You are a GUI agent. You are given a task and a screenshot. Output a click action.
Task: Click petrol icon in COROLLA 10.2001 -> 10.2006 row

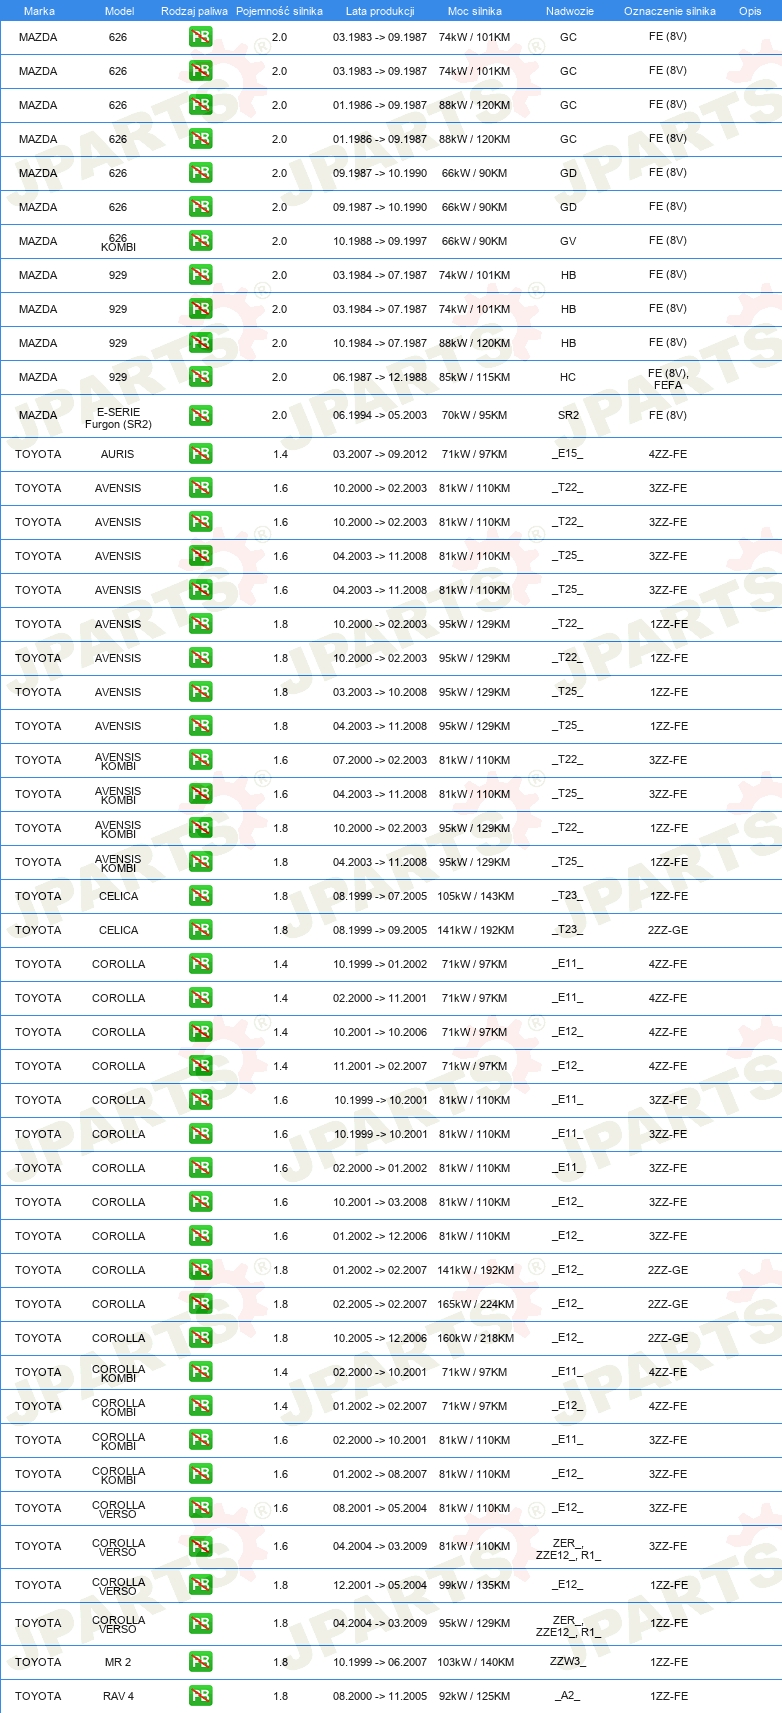coord(201,1032)
